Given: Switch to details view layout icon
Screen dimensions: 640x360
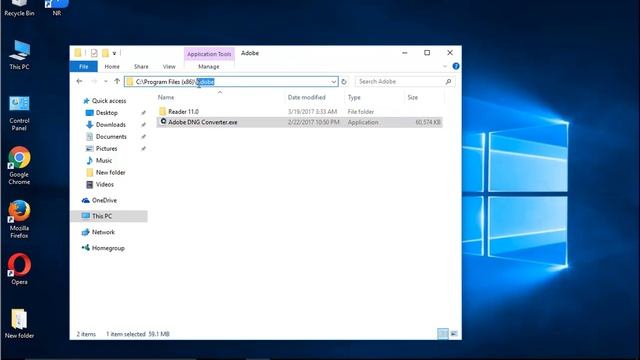Looking at the screenshot, I should (443, 334).
